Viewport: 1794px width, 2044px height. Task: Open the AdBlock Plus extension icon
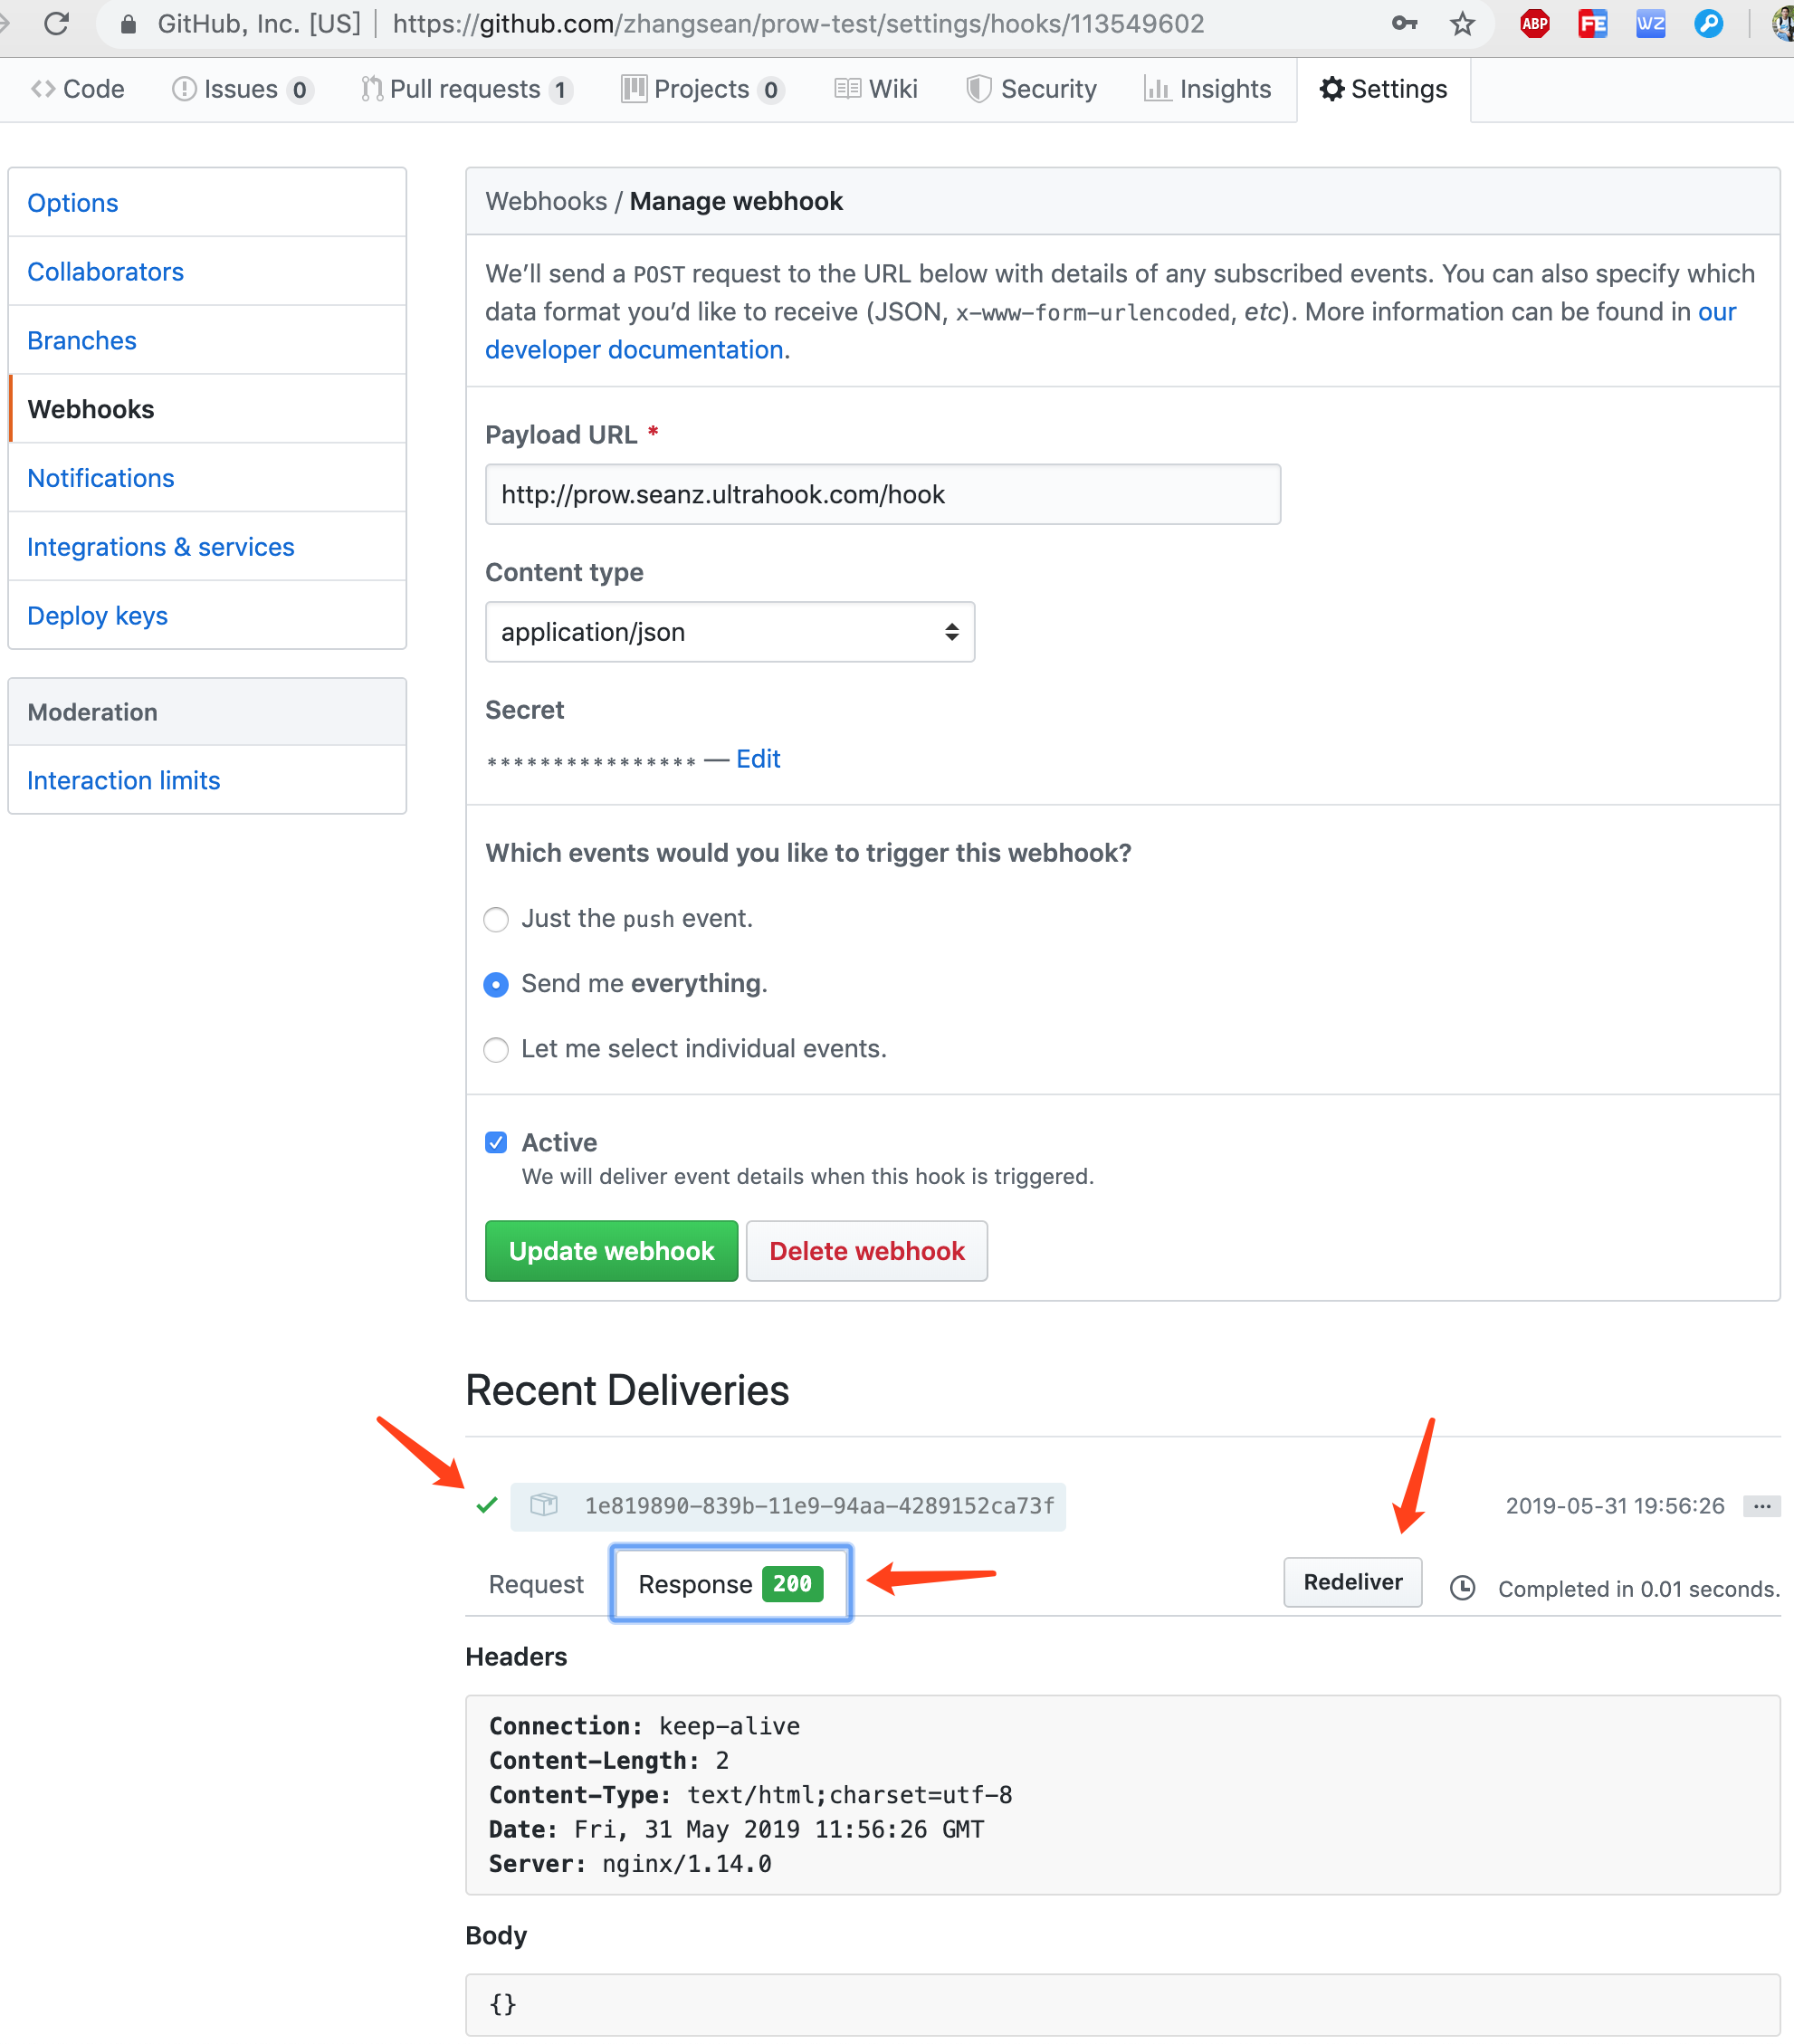point(1534,23)
